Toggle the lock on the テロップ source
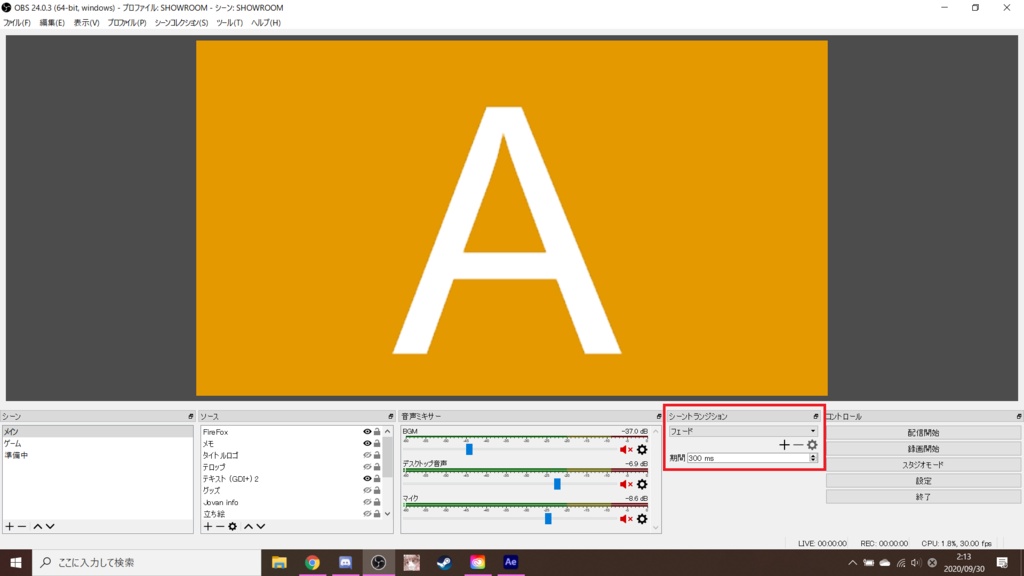Viewport: 1024px width, 576px height. tap(377, 467)
